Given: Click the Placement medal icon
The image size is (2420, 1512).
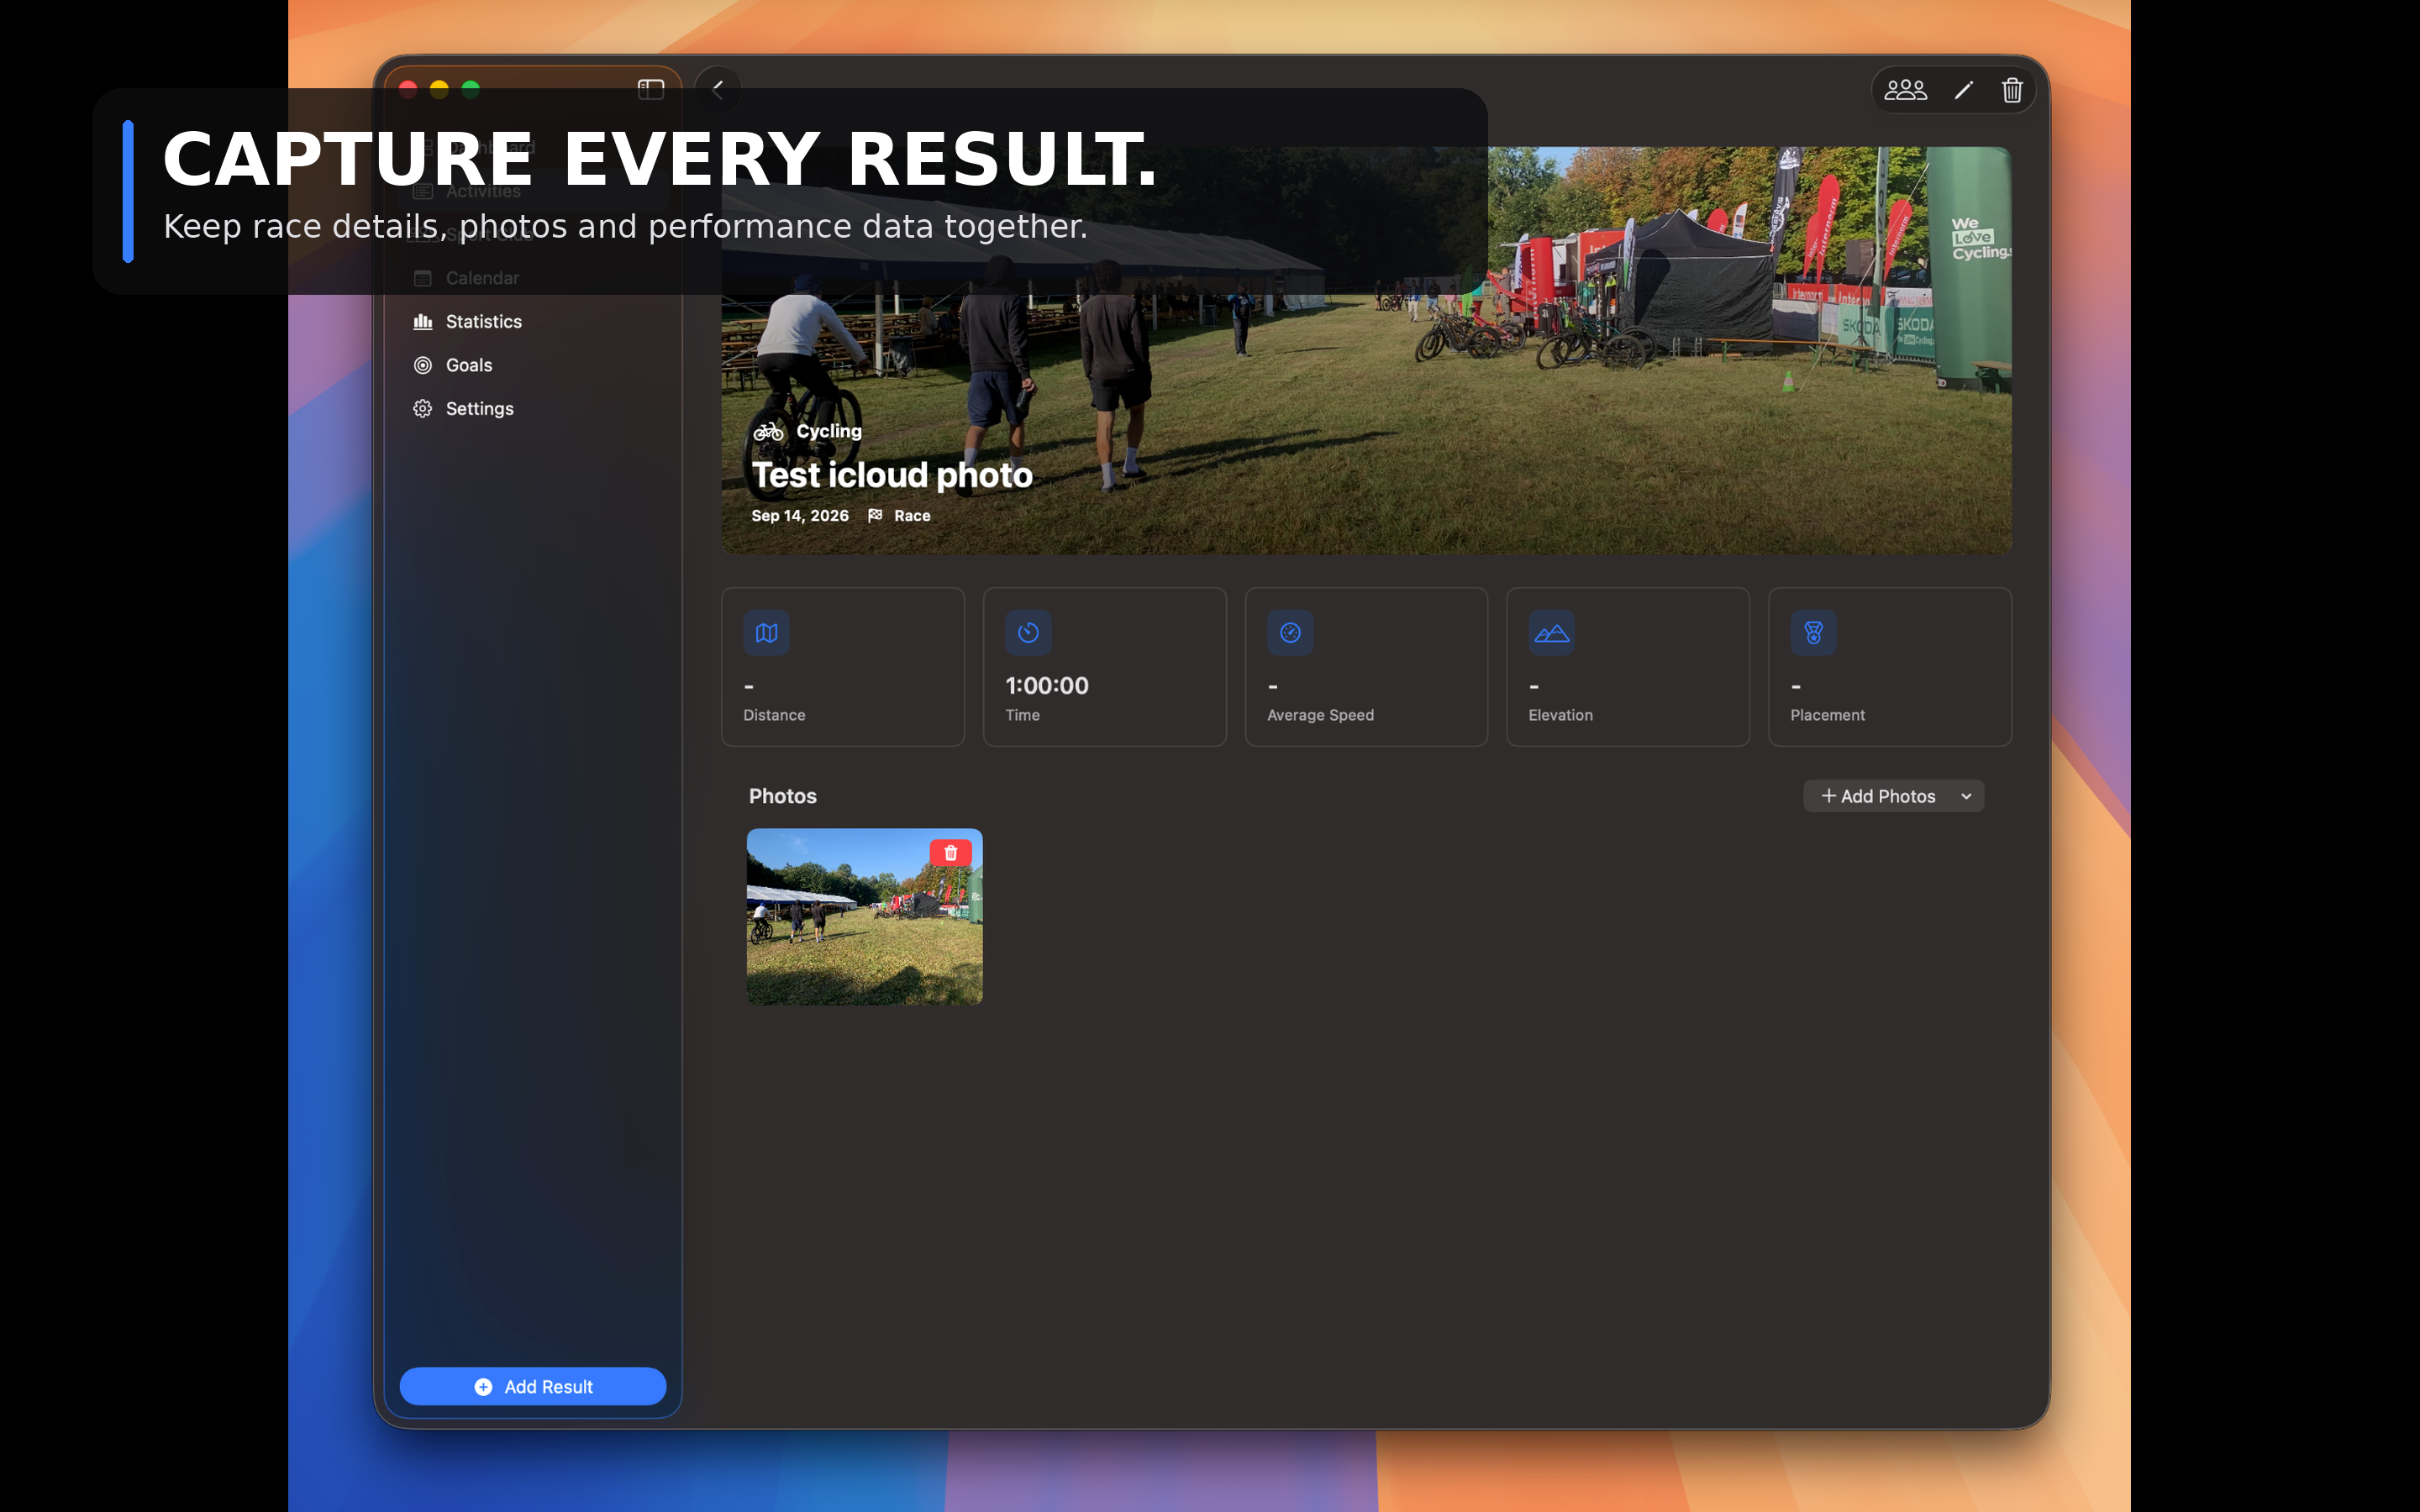Looking at the screenshot, I should pos(1814,633).
